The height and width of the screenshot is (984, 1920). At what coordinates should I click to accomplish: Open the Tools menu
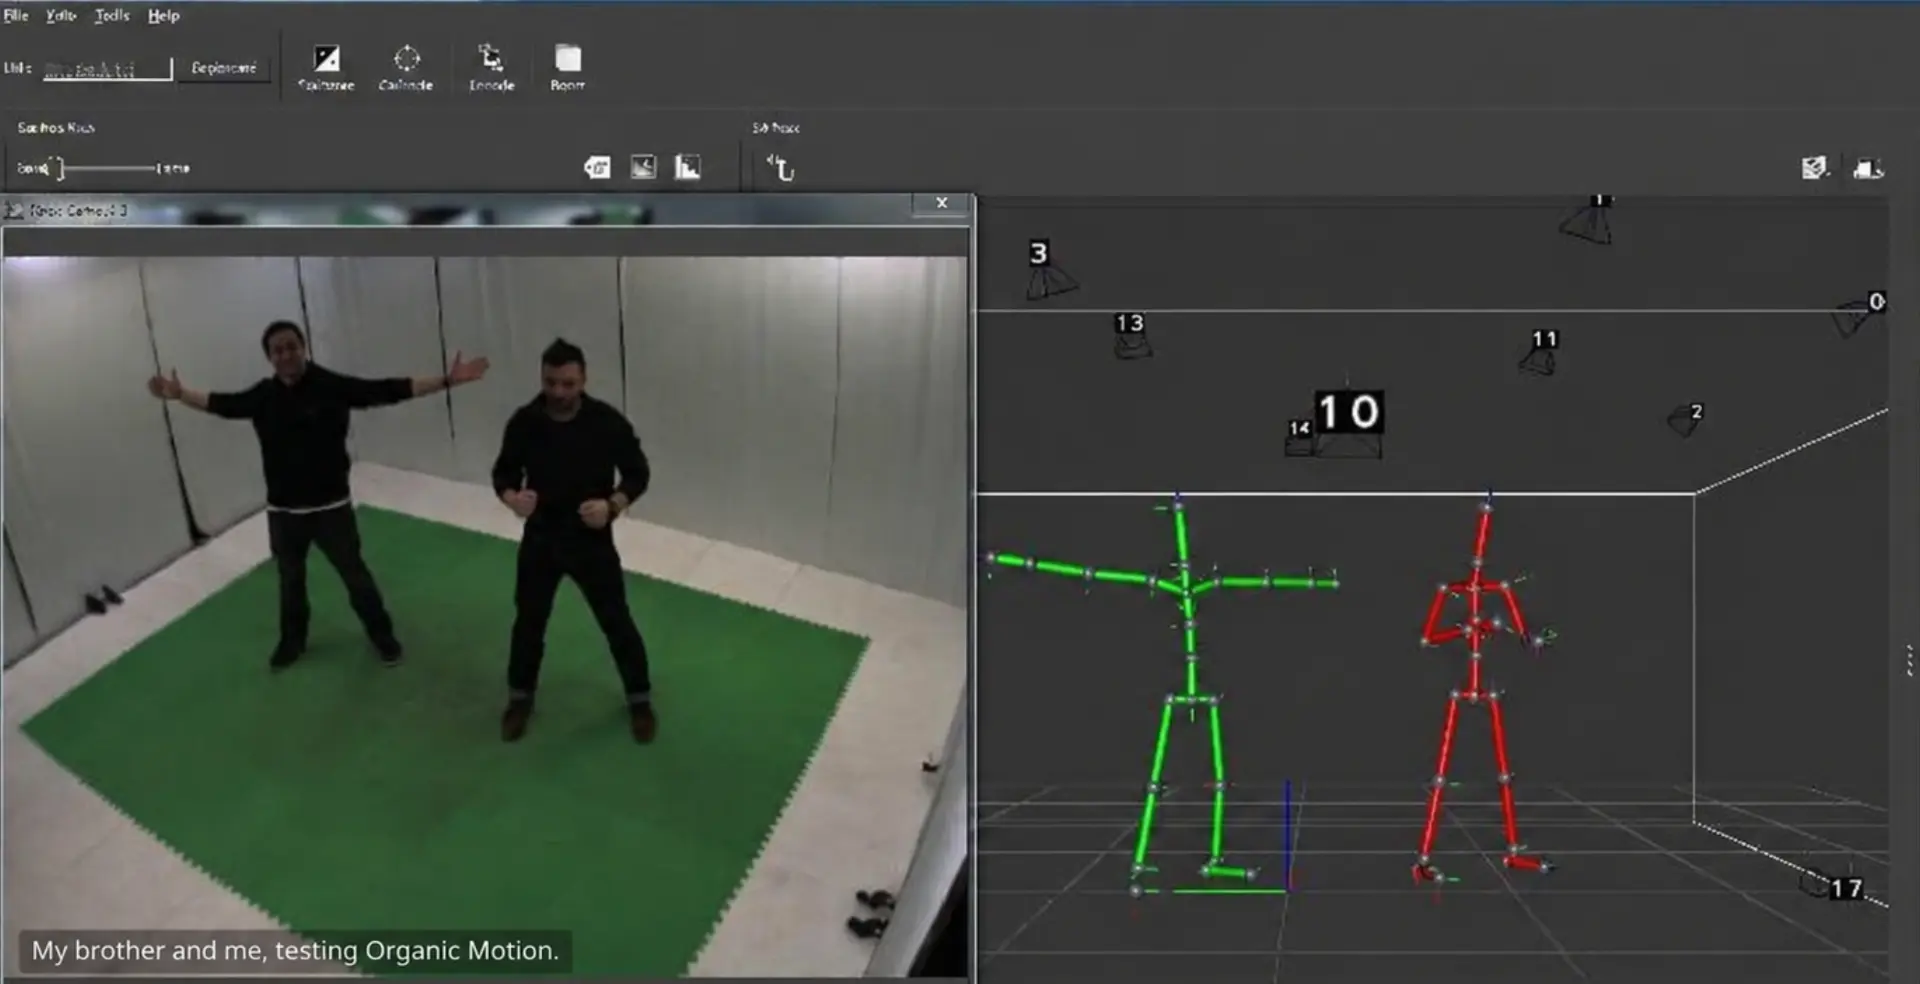(112, 15)
